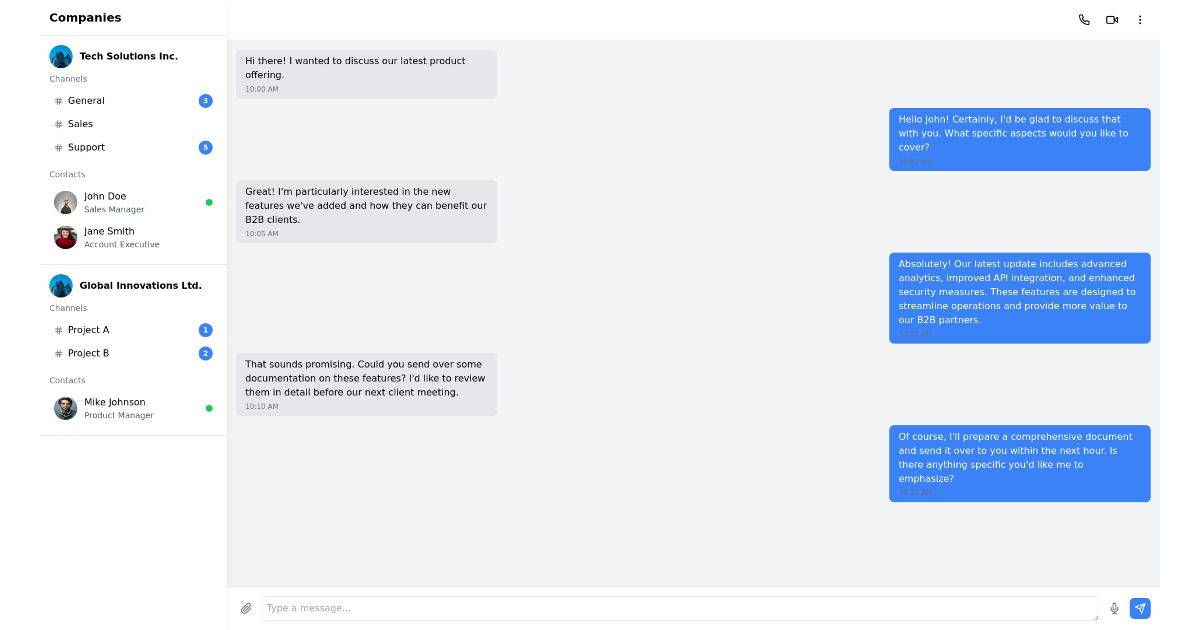Image resolution: width=1200 pixels, height=630 pixels.
Task: Start a video call
Action: click(1112, 19)
